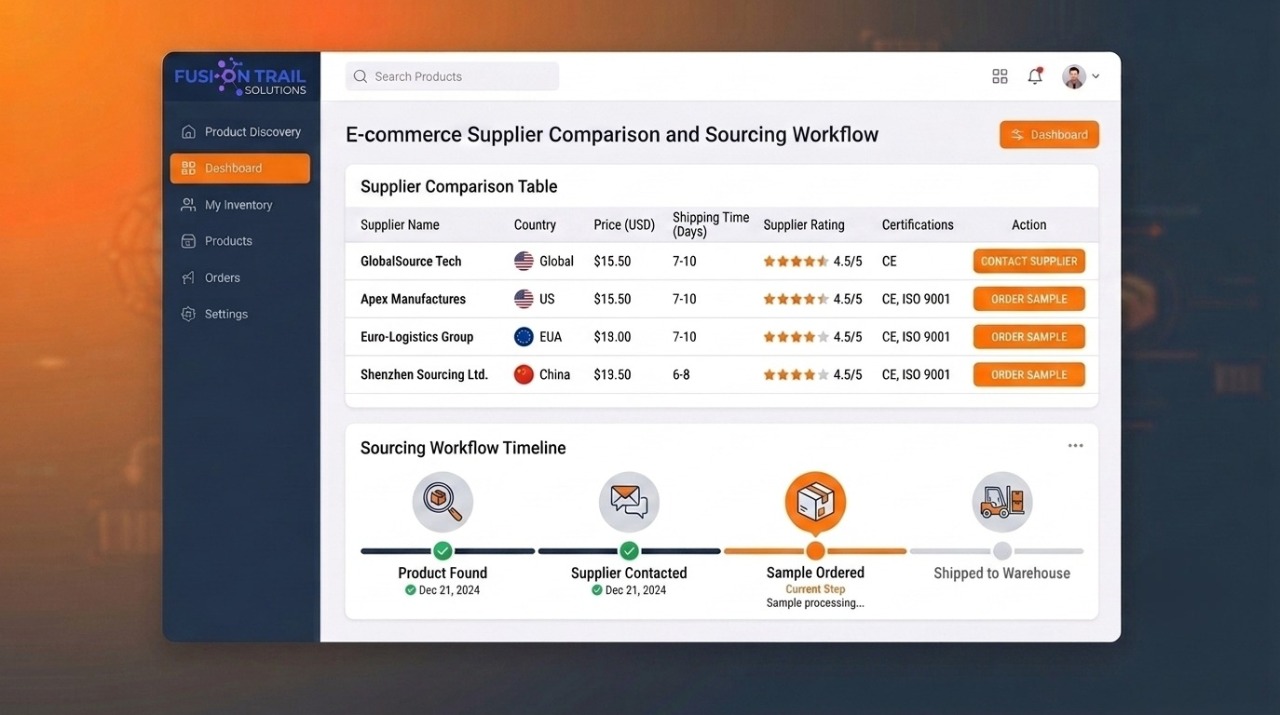Click the EU flag for Euro-Logistics Group
Screen dimensions: 1280x715
[524, 337]
